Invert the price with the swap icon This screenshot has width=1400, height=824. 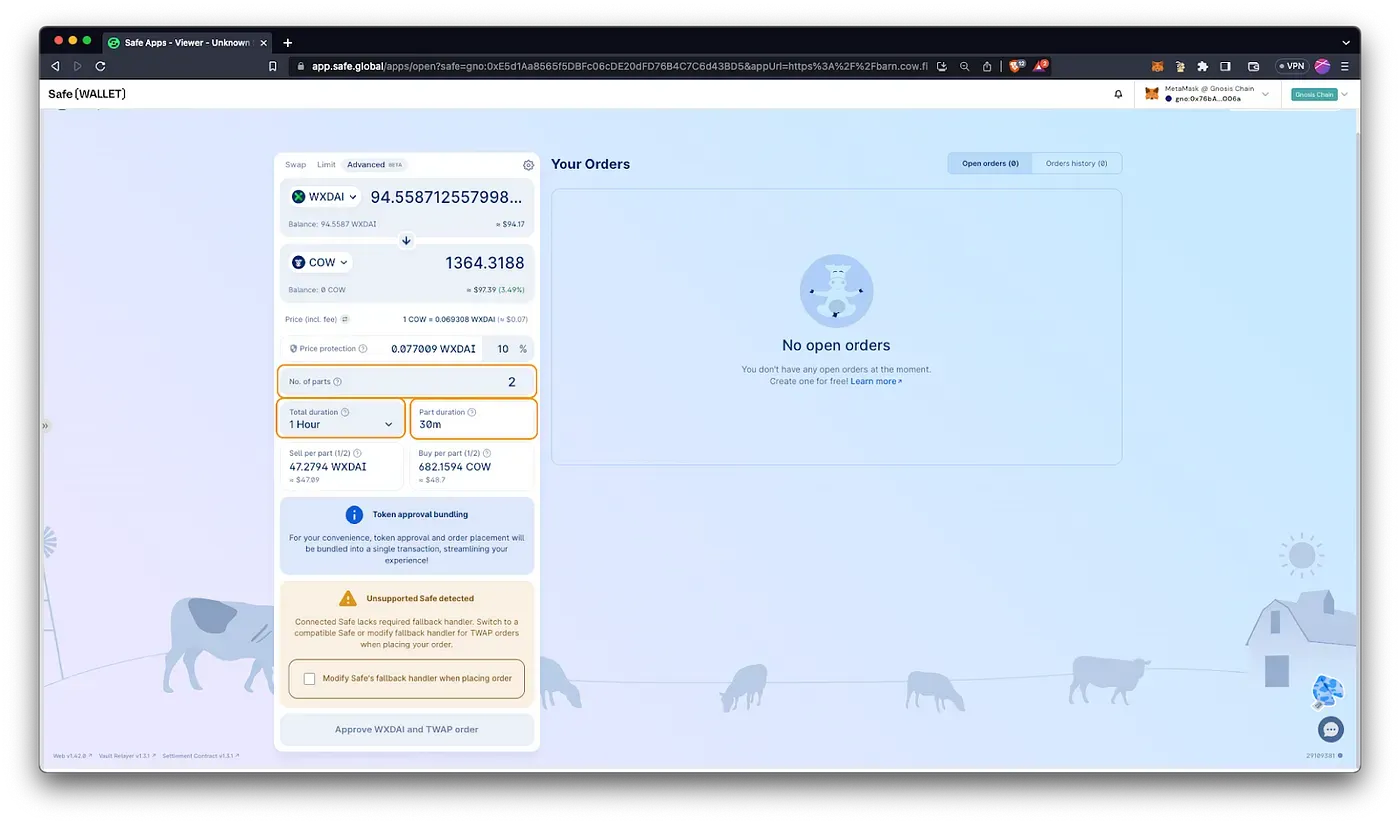click(345, 319)
